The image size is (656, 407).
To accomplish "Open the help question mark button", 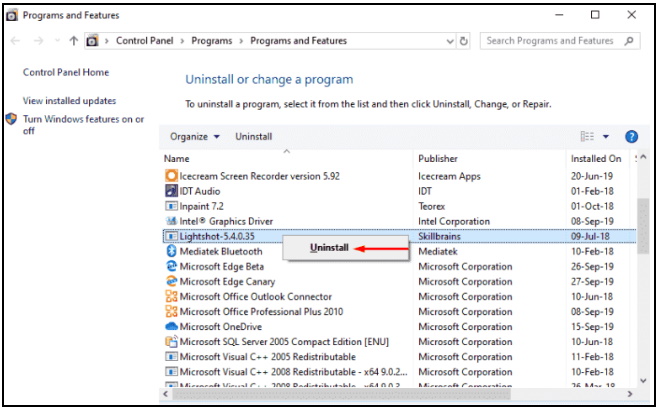I will pos(631,136).
